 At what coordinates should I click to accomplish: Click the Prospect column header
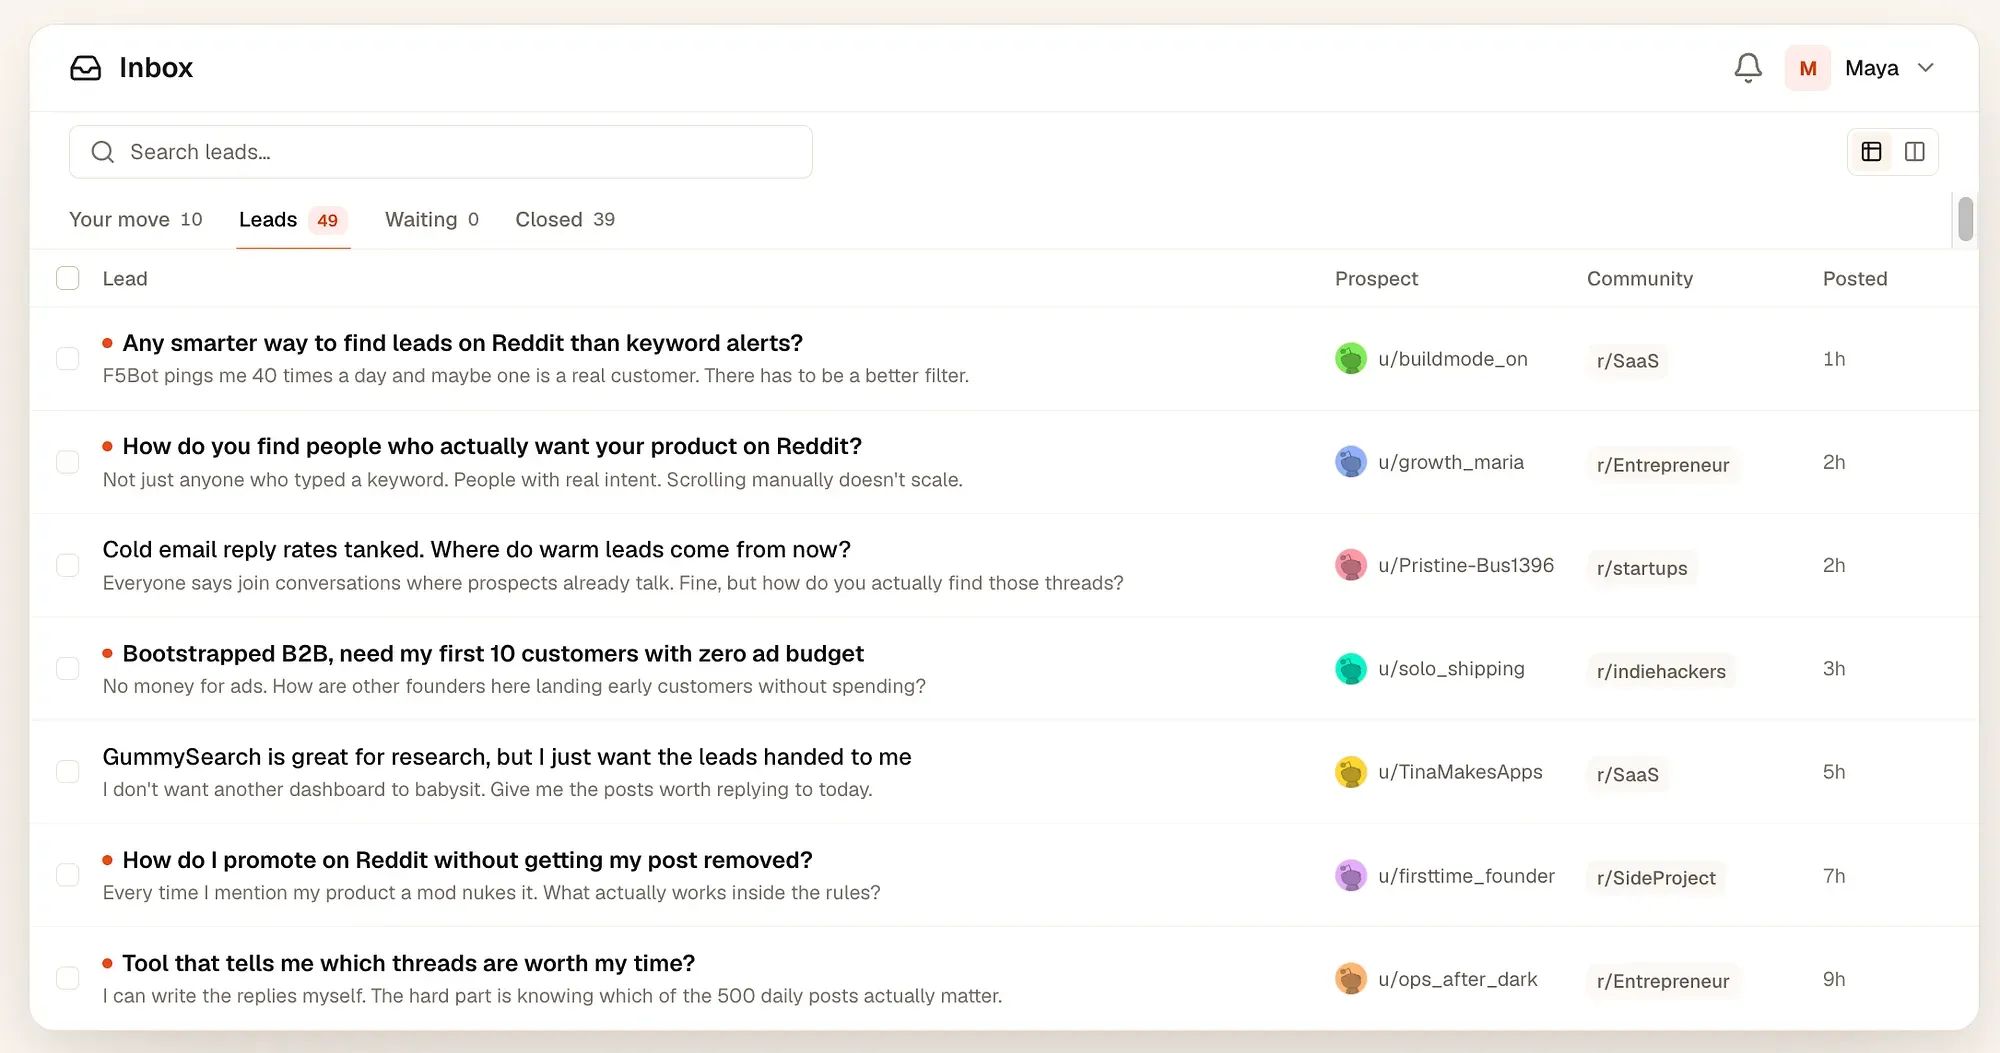click(1376, 278)
